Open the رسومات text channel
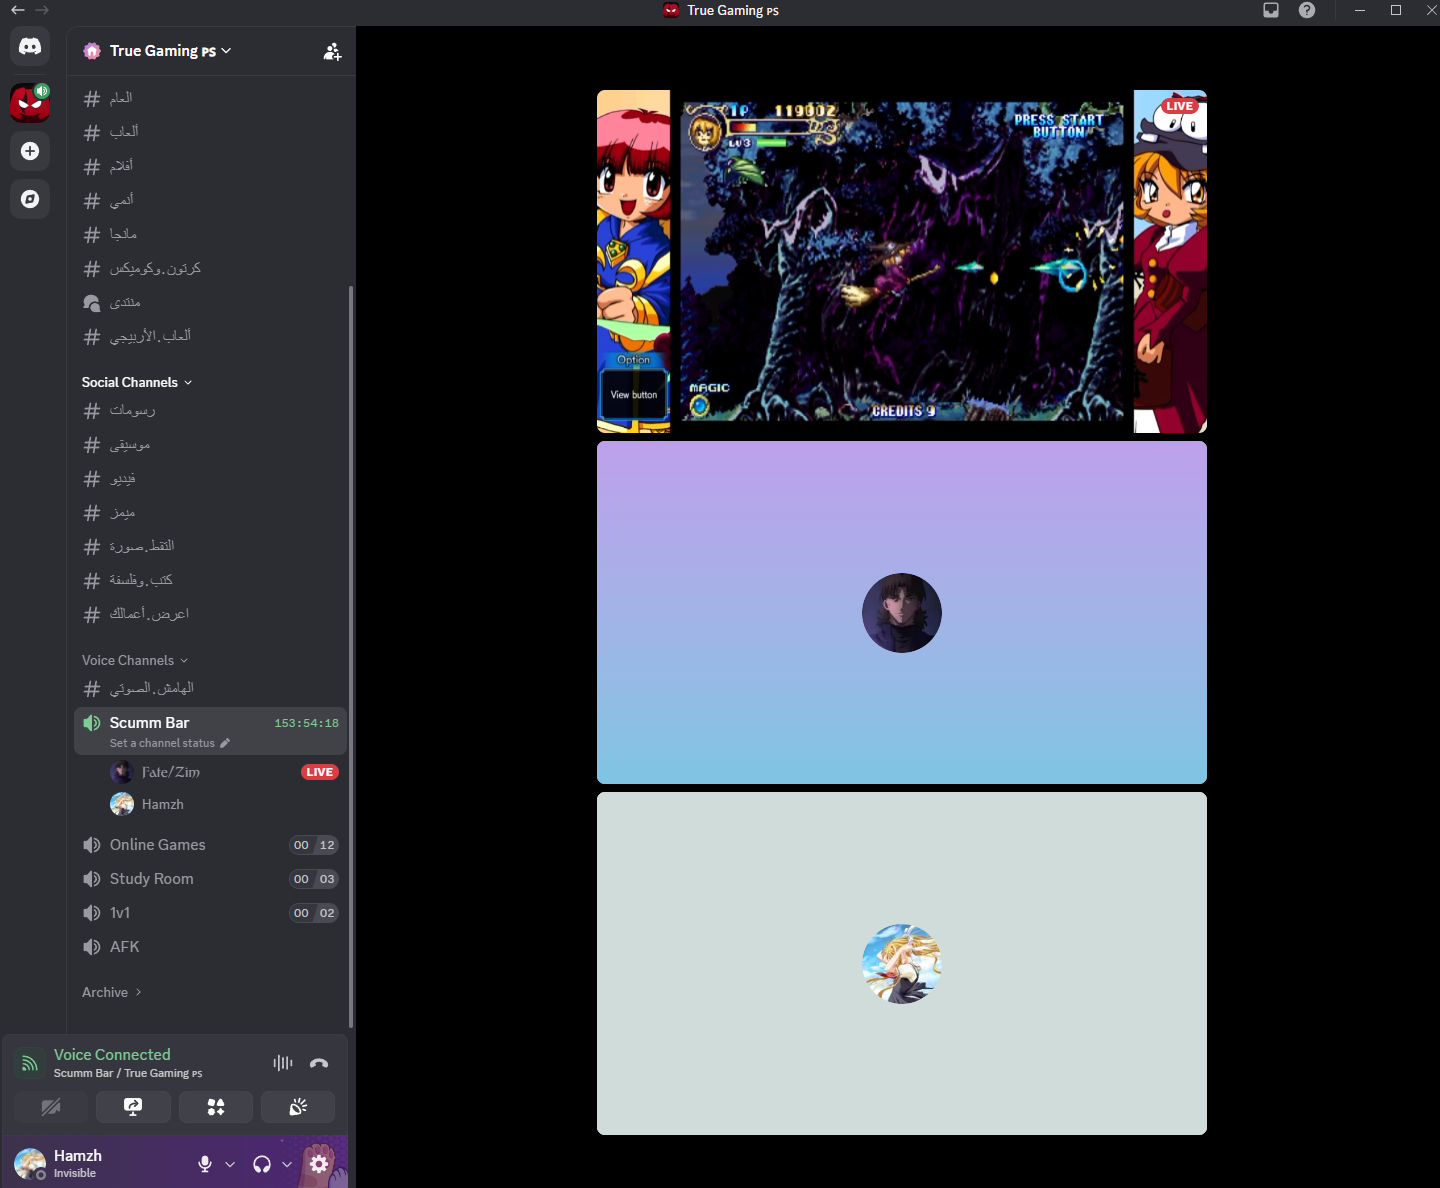The image size is (1440, 1188). click(x=210, y=410)
